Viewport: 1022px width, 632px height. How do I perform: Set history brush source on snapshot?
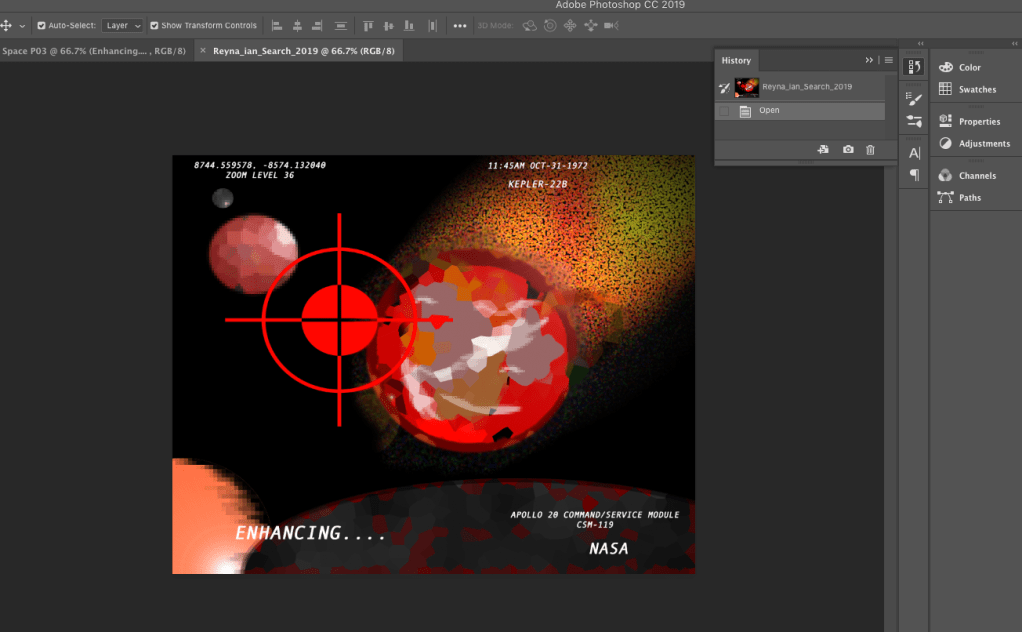pyautogui.click(x=724, y=87)
